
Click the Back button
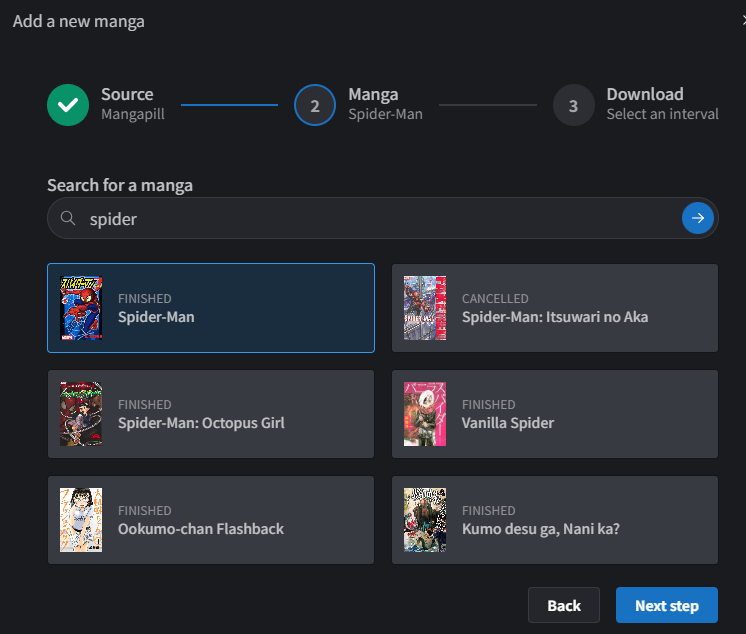[x=564, y=605]
